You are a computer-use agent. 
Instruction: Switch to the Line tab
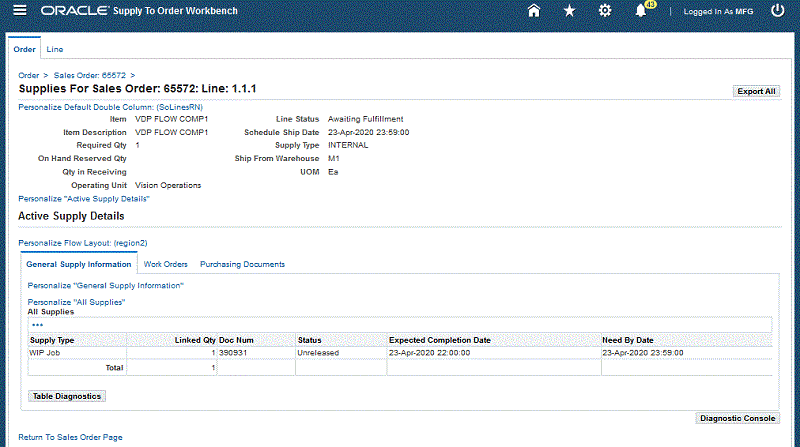(55, 49)
